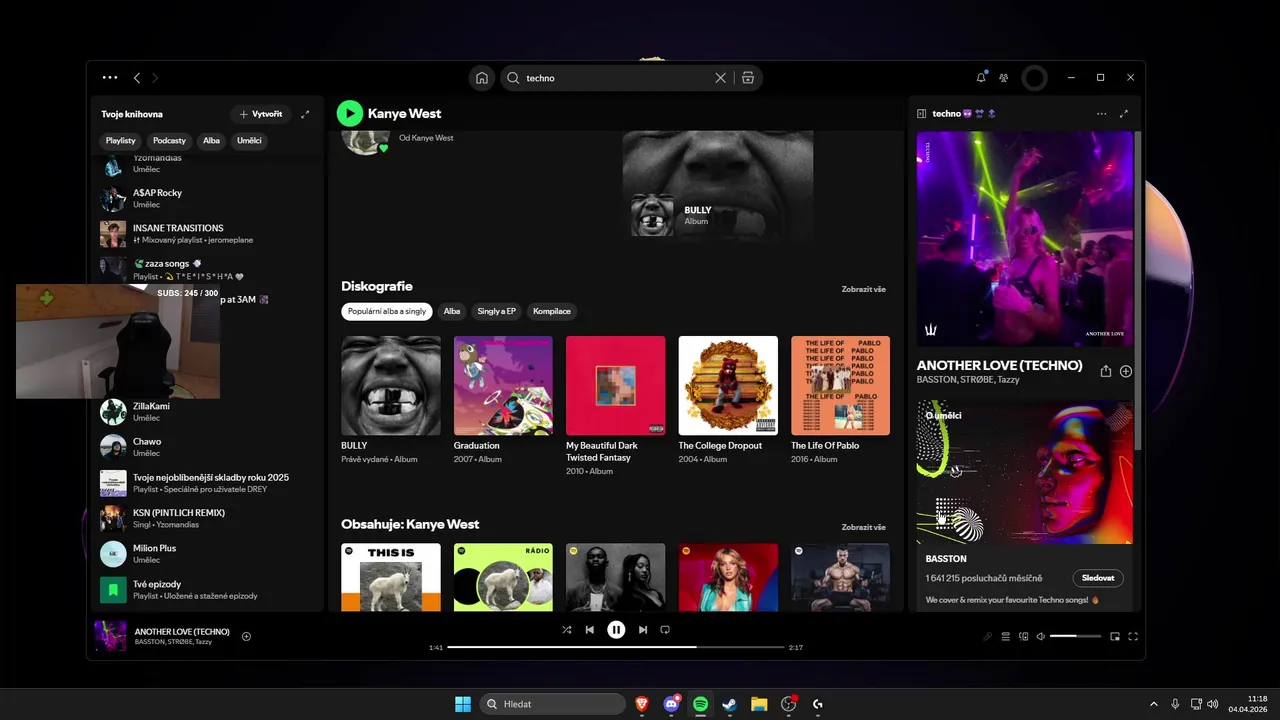The image size is (1280, 720).
Task: Expand the Now Playing panel fullscreen
Action: pyautogui.click(x=1124, y=114)
